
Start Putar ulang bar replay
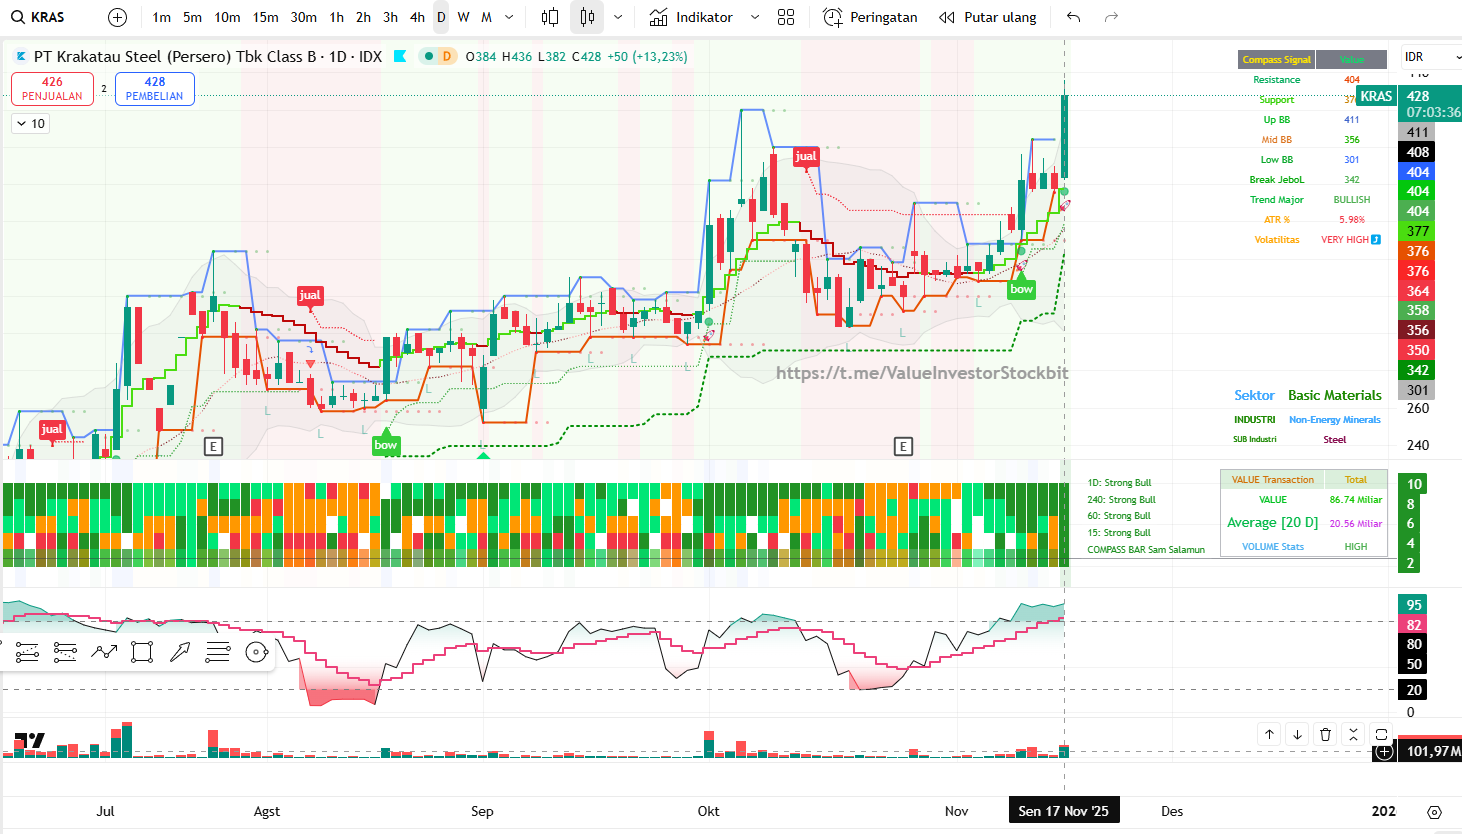[988, 17]
